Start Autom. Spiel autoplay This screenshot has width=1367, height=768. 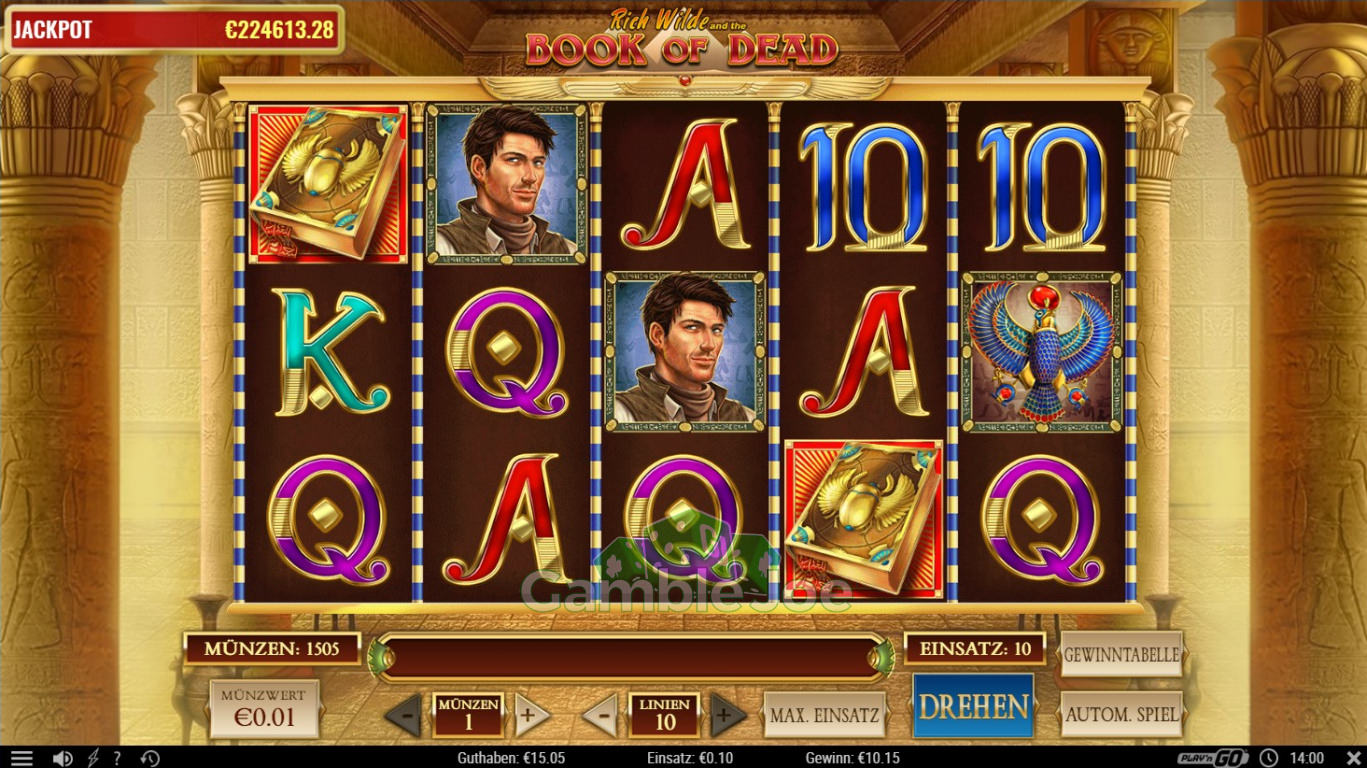coord(1121,715)
